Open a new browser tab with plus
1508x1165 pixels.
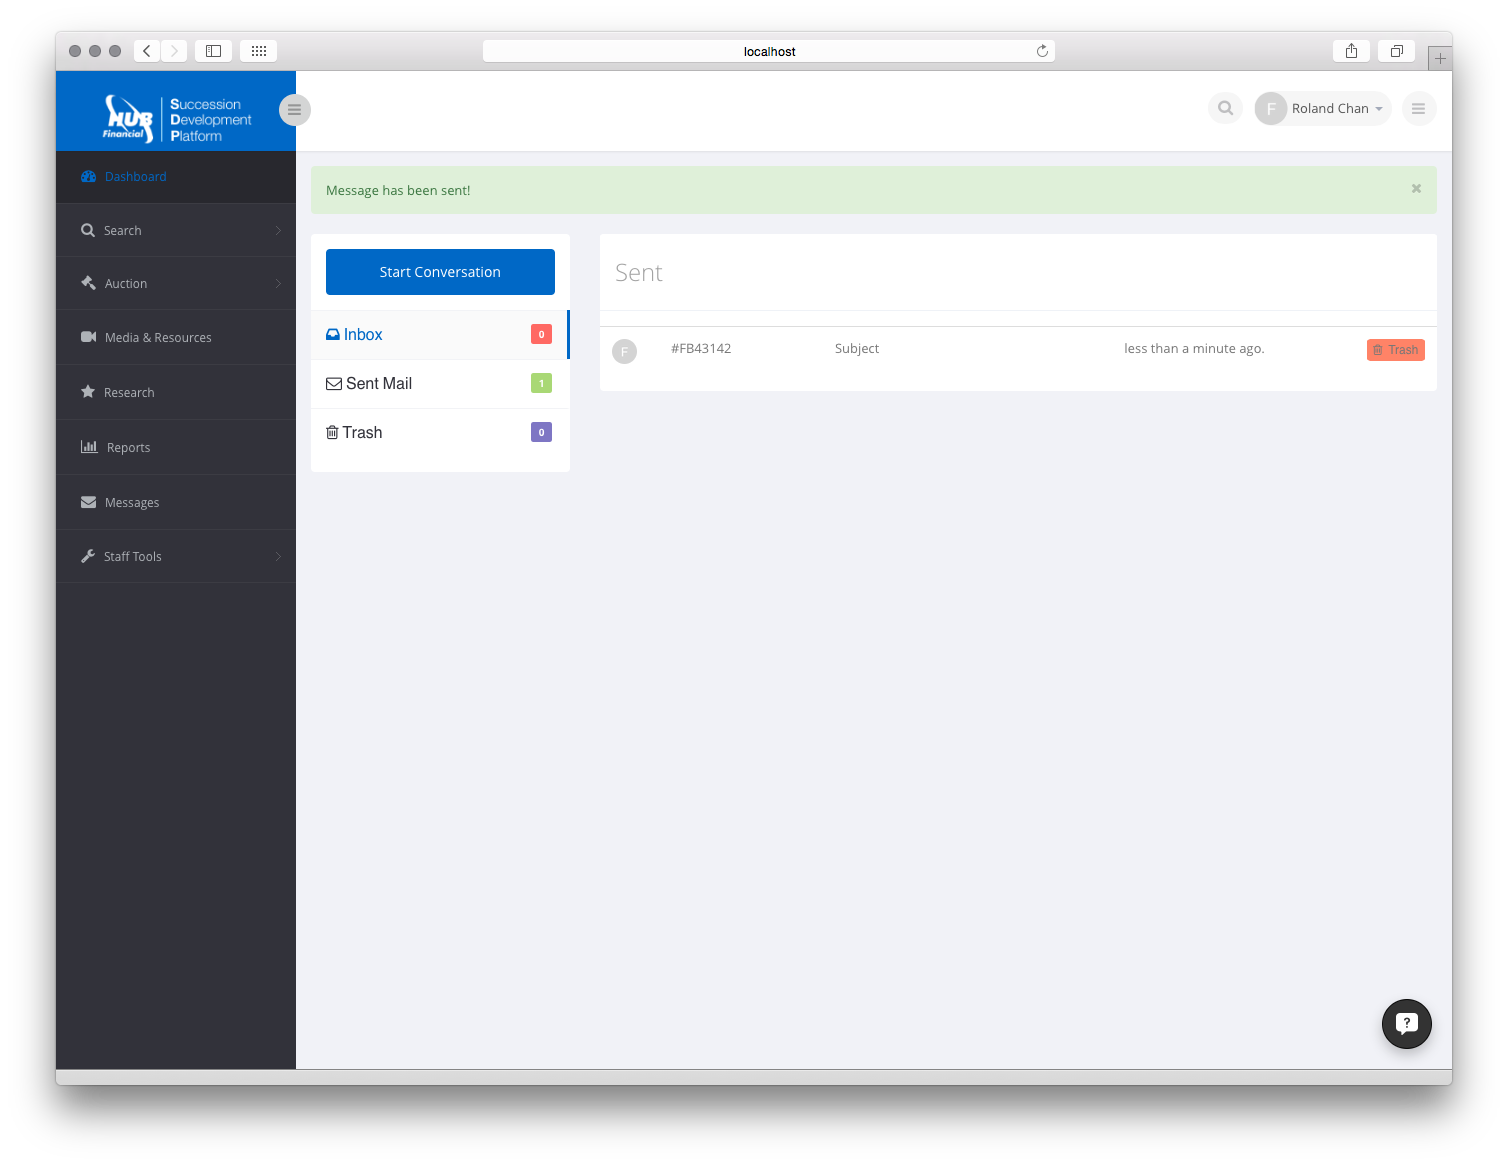point(1440,58)
